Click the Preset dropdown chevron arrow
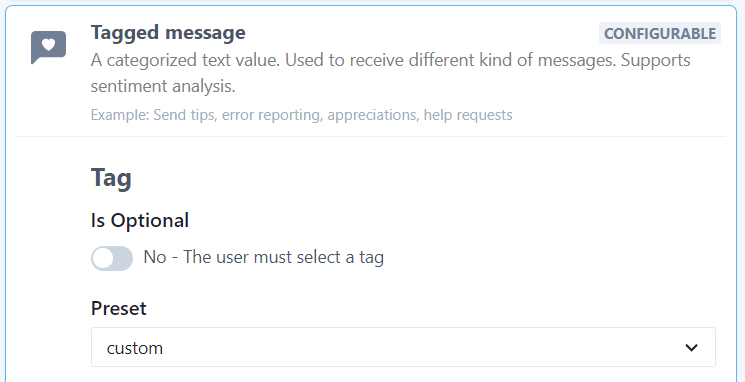 point(691,348)
